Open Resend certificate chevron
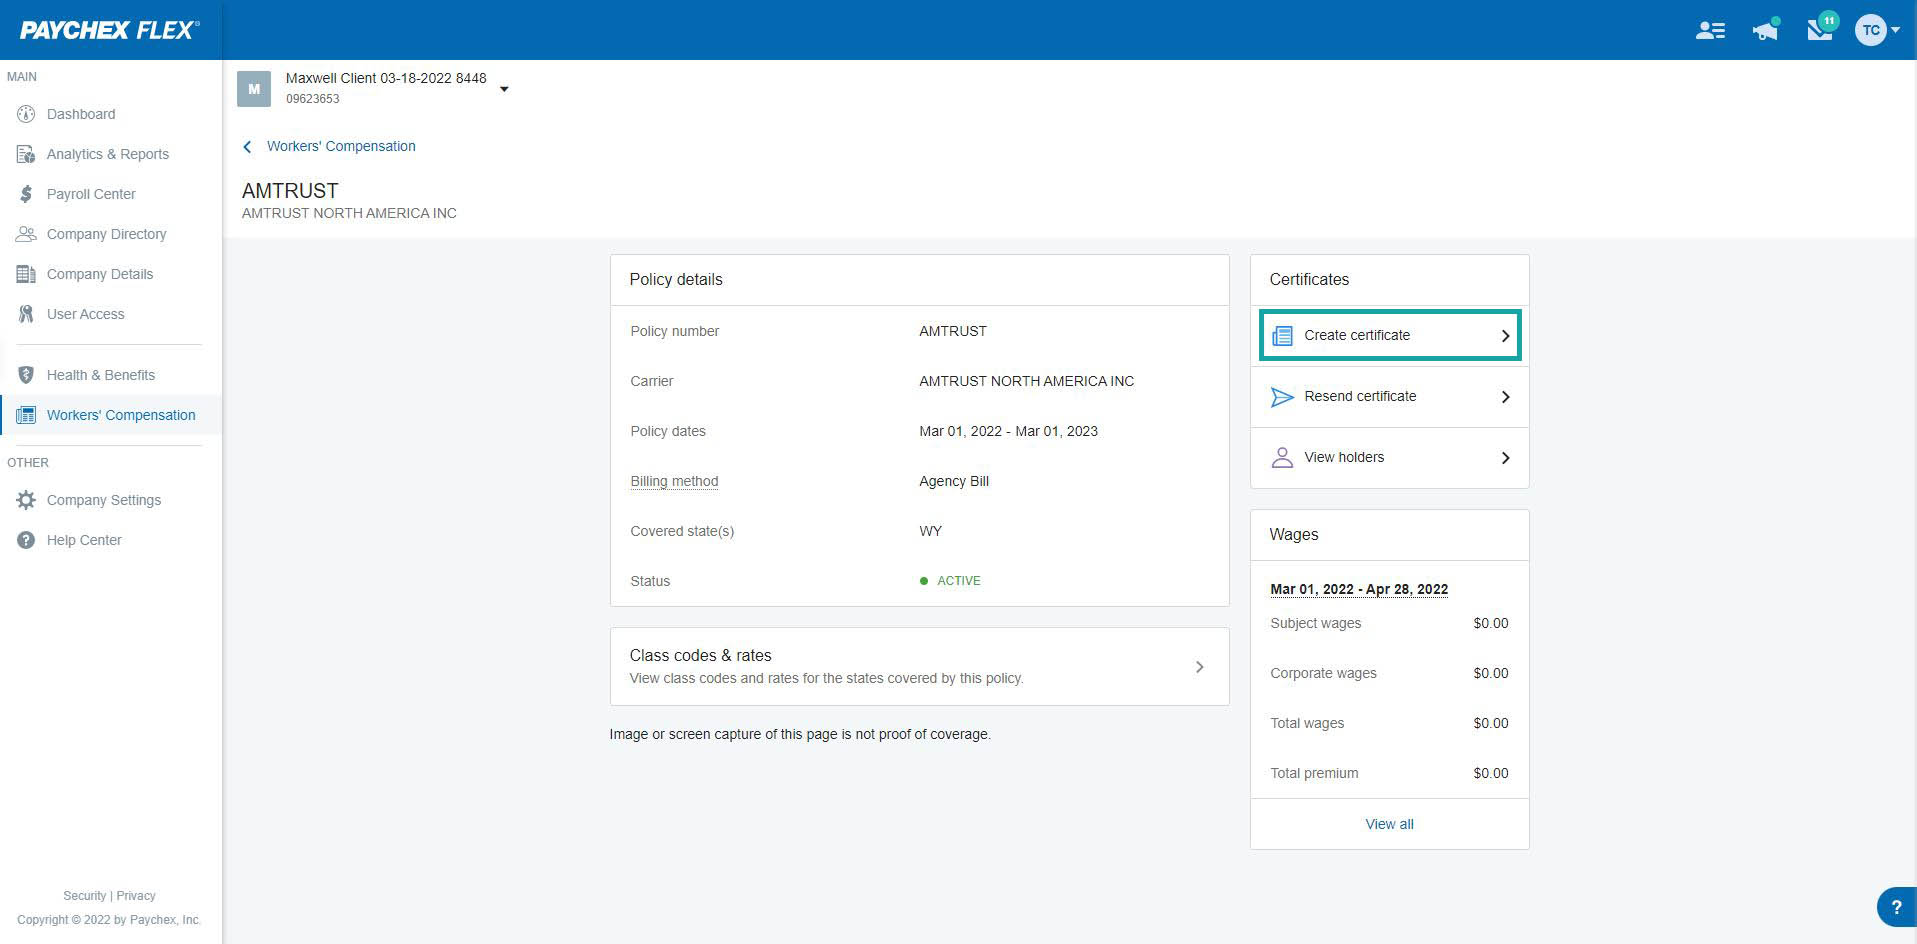 click(1505, 397)
